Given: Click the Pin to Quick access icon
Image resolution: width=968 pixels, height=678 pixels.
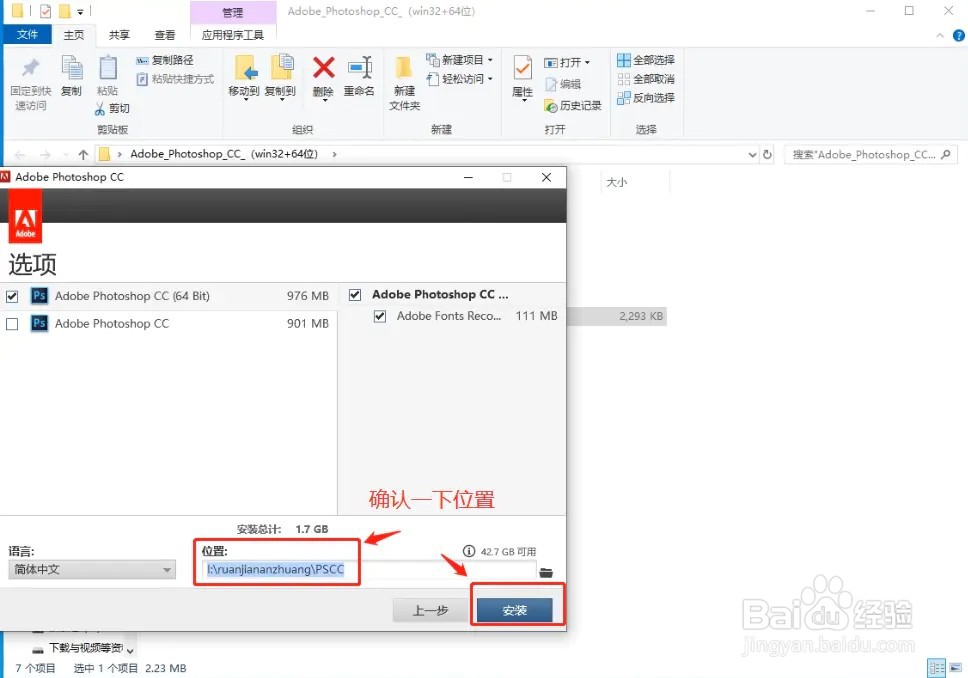Looking at the screenshot, I should [30, 68].
